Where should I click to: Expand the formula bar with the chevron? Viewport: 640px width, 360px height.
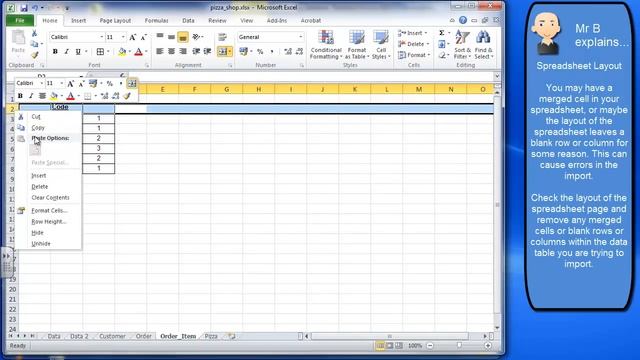pyautogui.click(x=497, y=76)
